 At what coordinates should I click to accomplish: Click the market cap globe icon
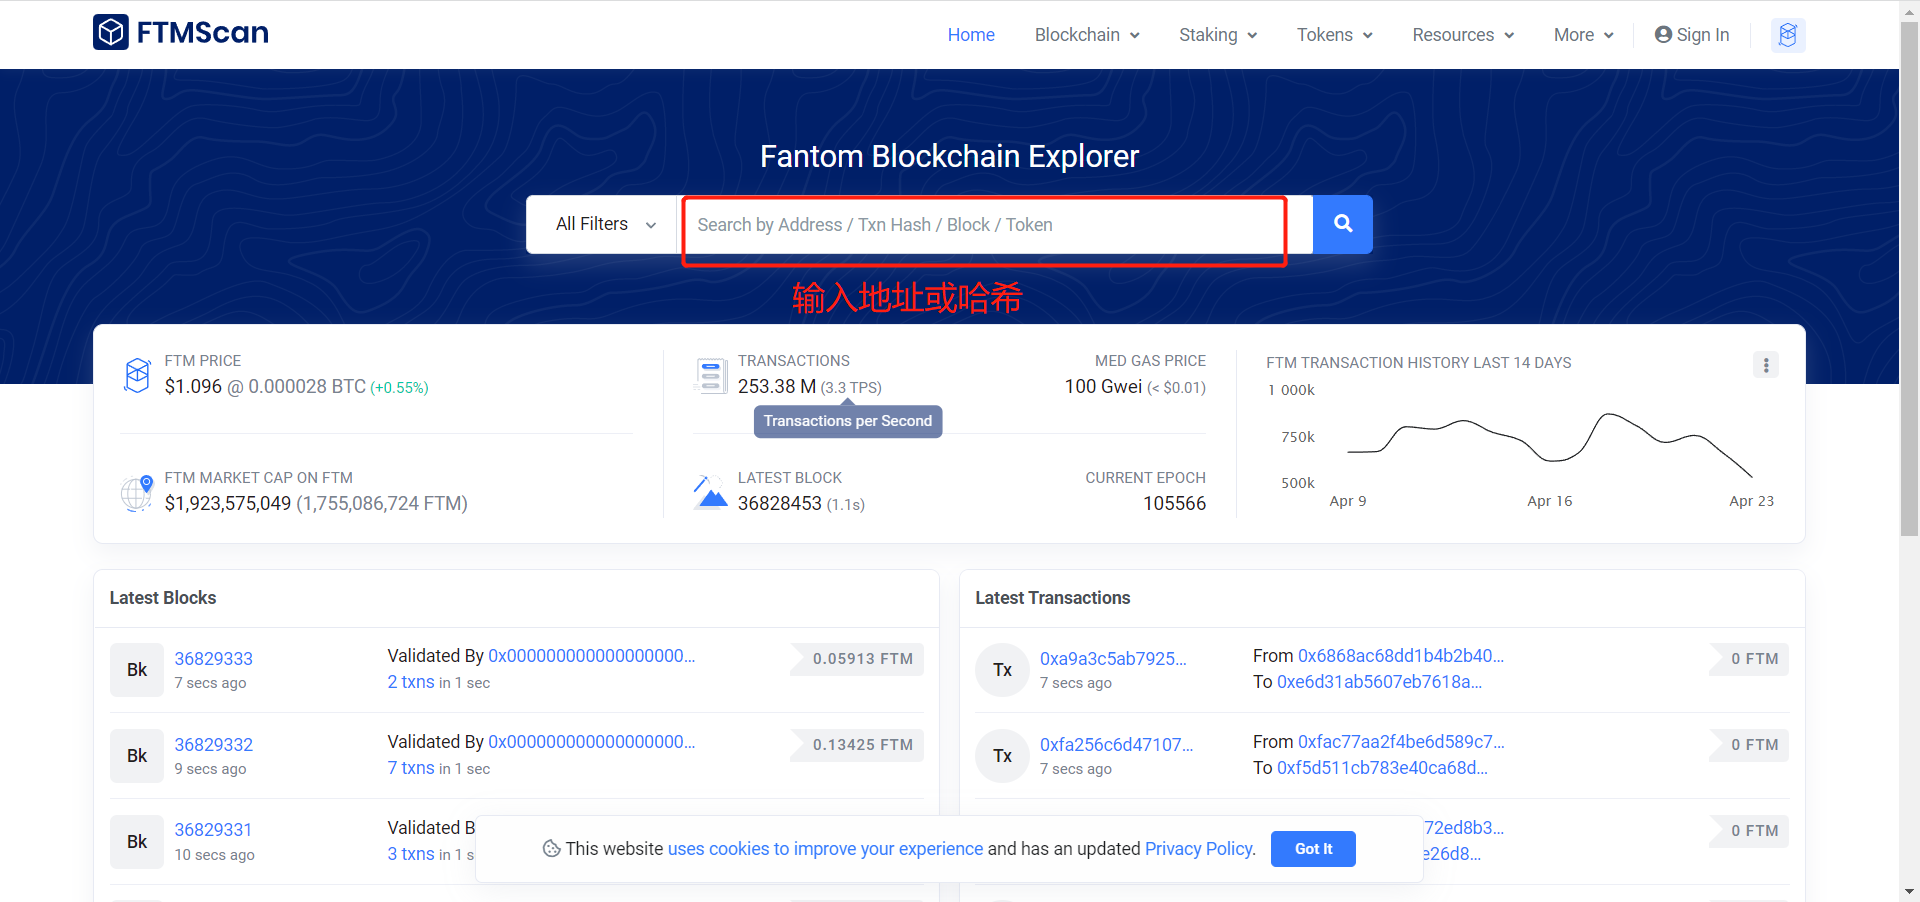[x=137, y=493]
